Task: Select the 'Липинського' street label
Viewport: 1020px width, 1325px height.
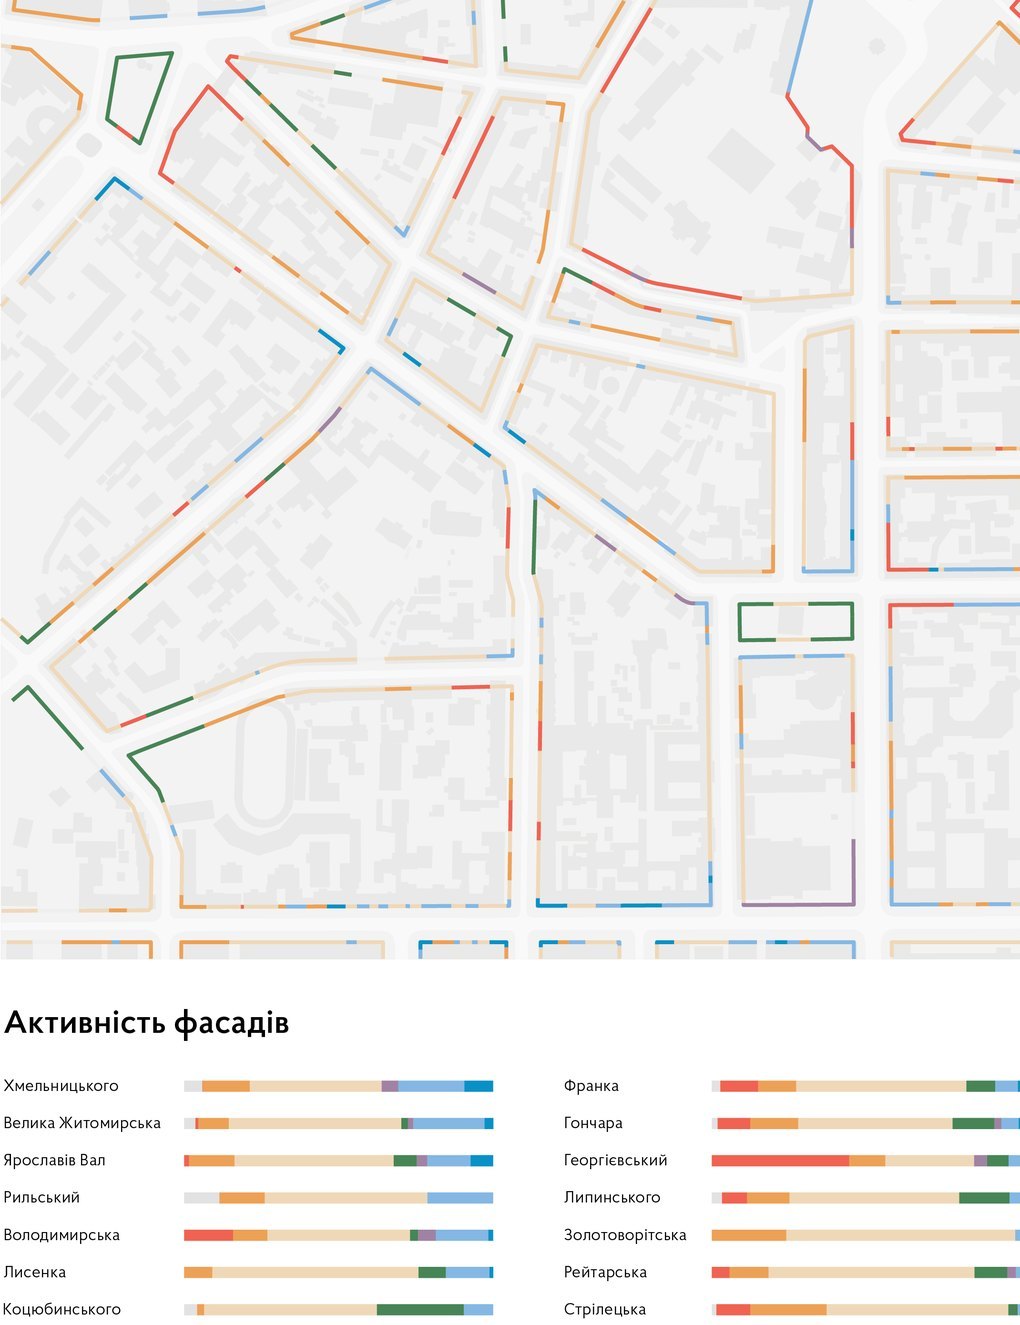Action: [612, 1197]
